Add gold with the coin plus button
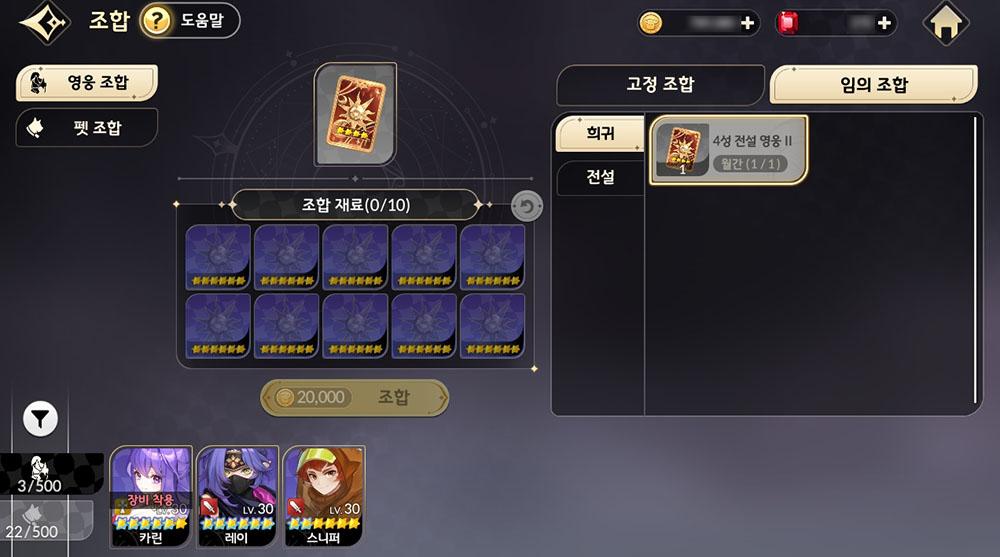The image size is (1000, 557). coord(747,24)
